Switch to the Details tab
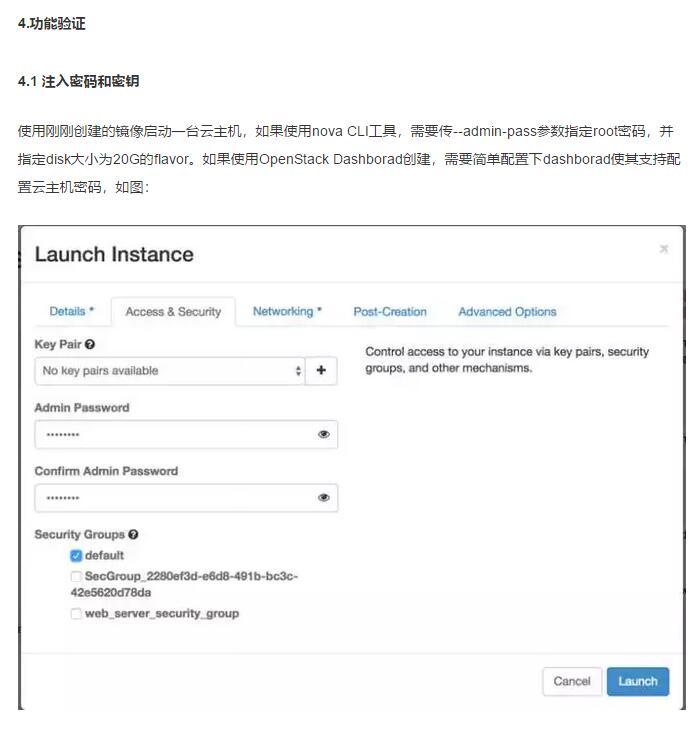 point(71,312)
